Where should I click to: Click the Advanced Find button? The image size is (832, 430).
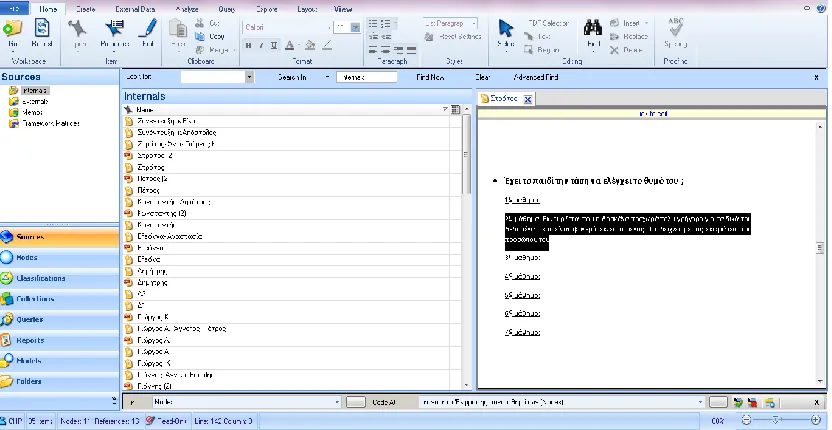536,78
